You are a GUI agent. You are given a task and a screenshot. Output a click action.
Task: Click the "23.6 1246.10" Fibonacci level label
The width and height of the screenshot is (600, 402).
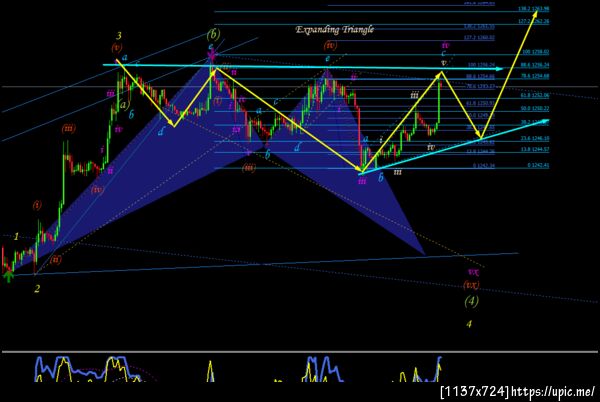point(535,138)
